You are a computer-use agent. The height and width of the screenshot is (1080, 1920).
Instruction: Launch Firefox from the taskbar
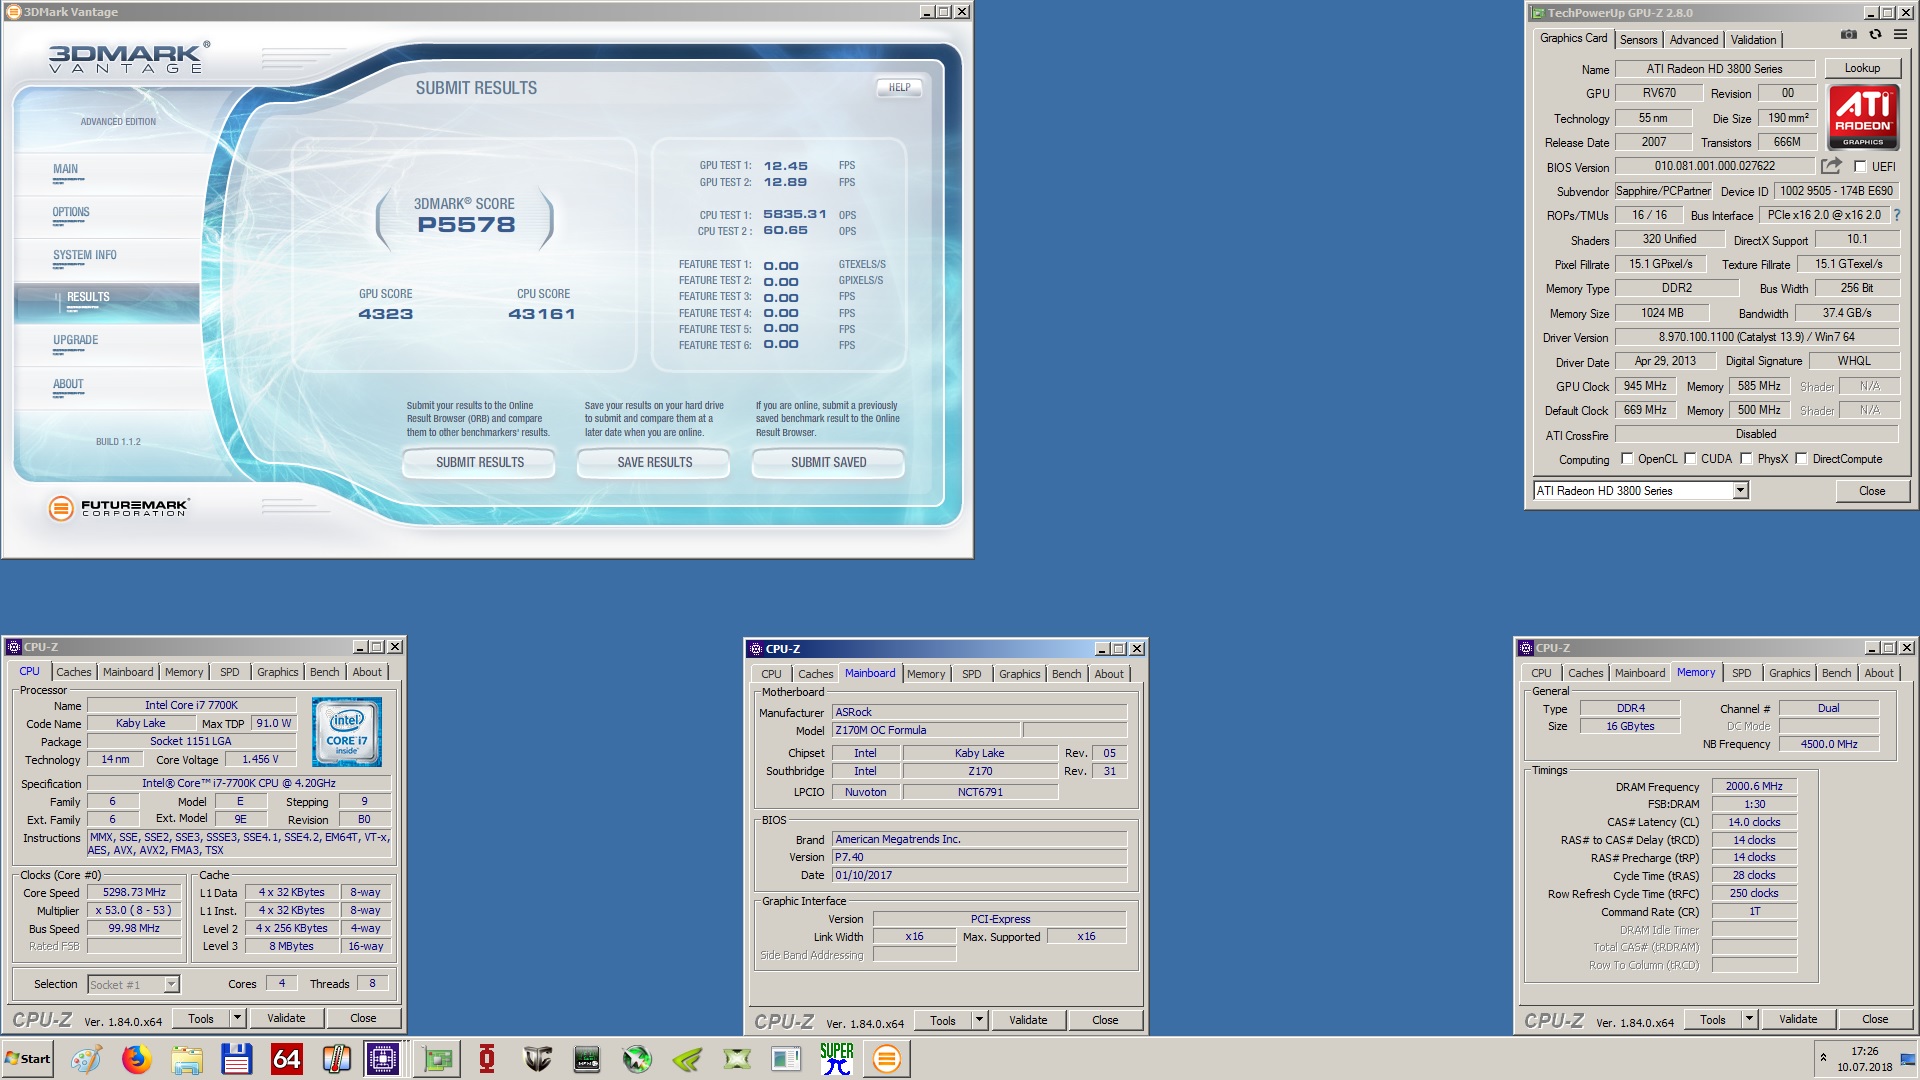(x=136, y=1059)
